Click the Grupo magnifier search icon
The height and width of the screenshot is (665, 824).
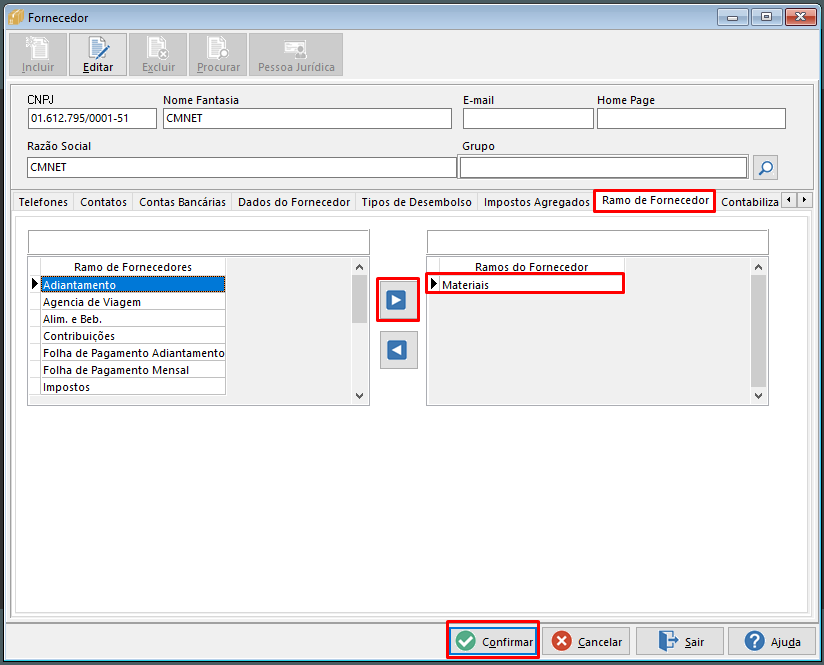(x=765, y=168)
